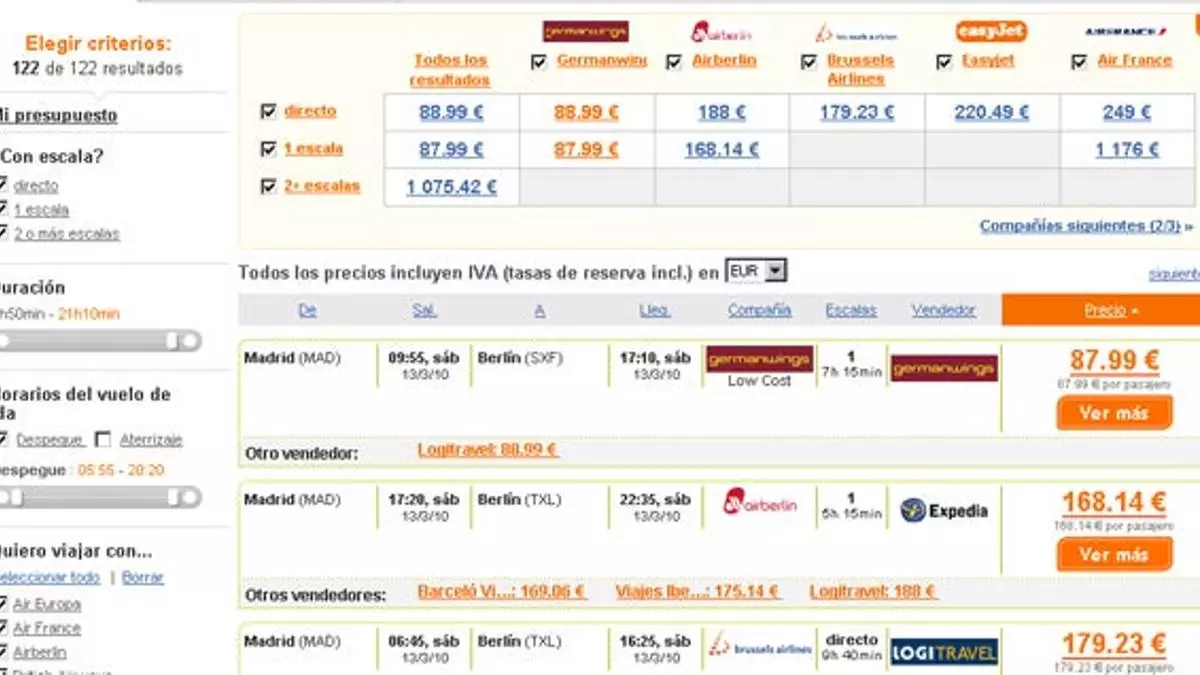Select the 88.99 € all-results direct price
This screenshot has width=1200, height=675.
coord(450,113)
